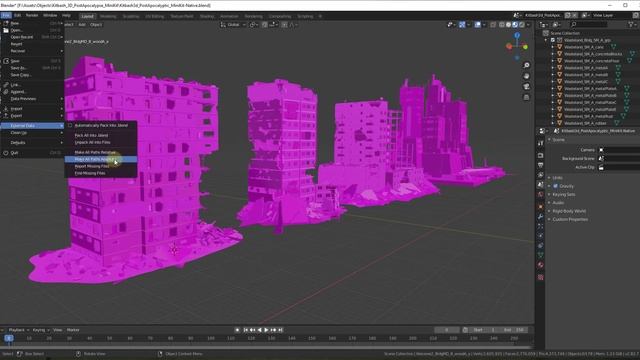640x360 pixels.
Task: Expand the Units panel
Action: pos(558,178)
